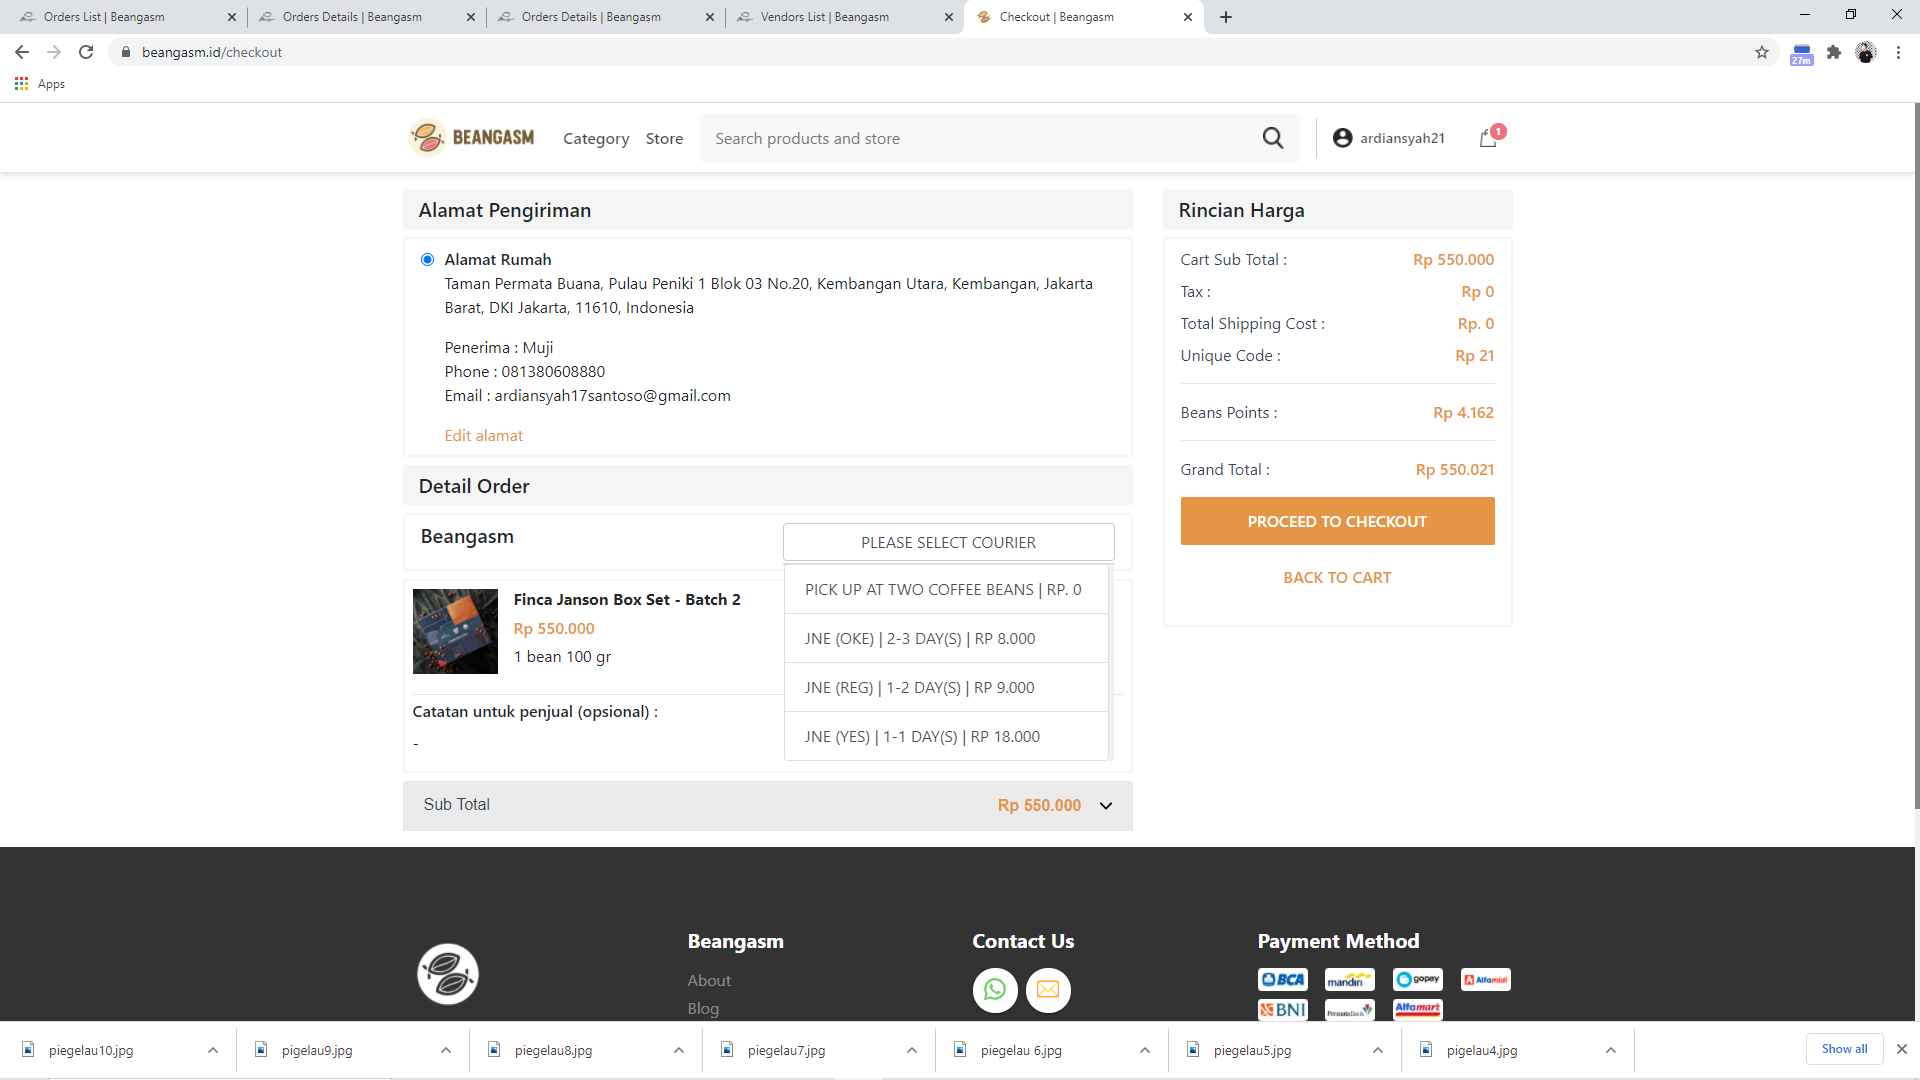Click the footer Beangasm round logo
This screenshot has width=1920, height=1080.
[447, 974]
